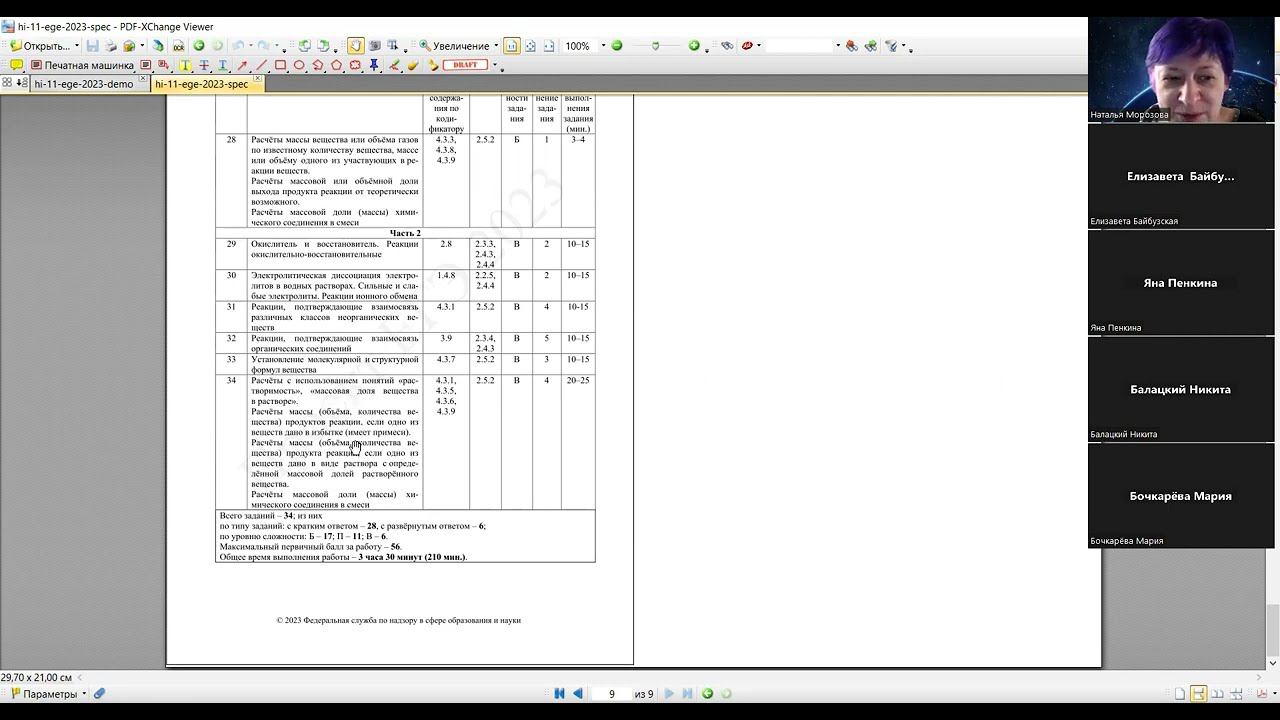This screenshot has width=1280, height=720.
Task: Open the Увеличение zoom tool dropdown
Action: 496,46
